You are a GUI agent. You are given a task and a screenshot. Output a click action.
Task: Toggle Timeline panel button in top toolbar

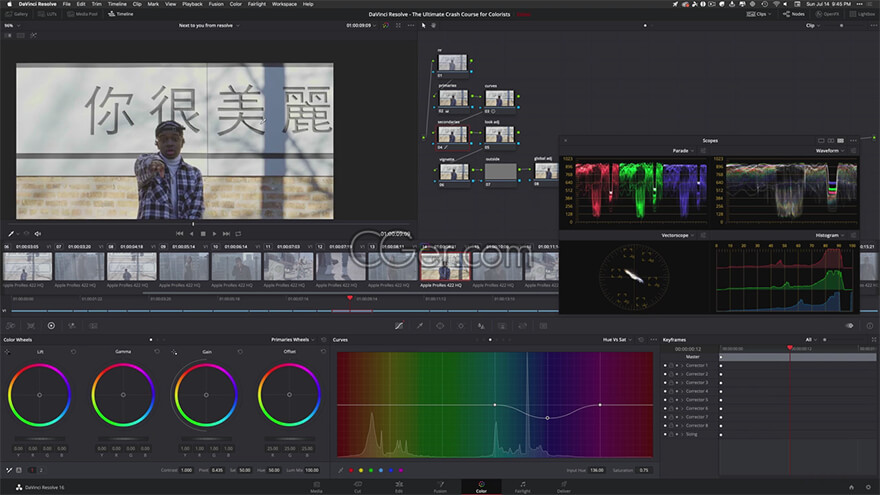tap(121, 14)
